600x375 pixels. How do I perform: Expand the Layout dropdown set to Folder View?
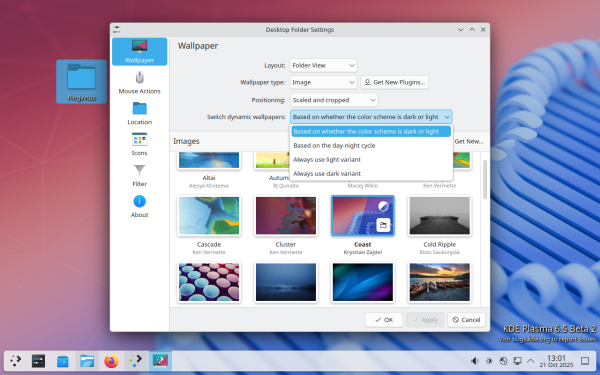pyautogui.click(x=323, y=65)
